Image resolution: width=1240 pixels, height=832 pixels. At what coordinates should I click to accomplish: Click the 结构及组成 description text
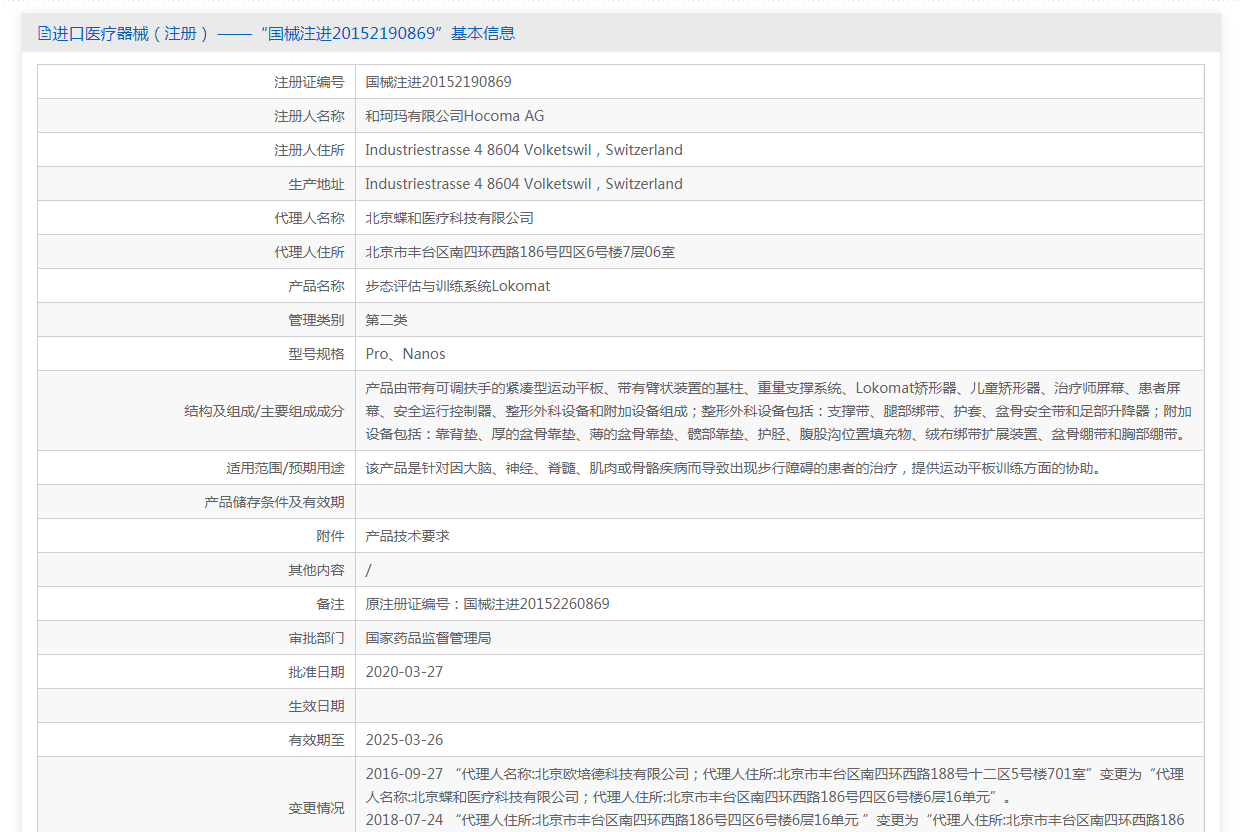778,411
